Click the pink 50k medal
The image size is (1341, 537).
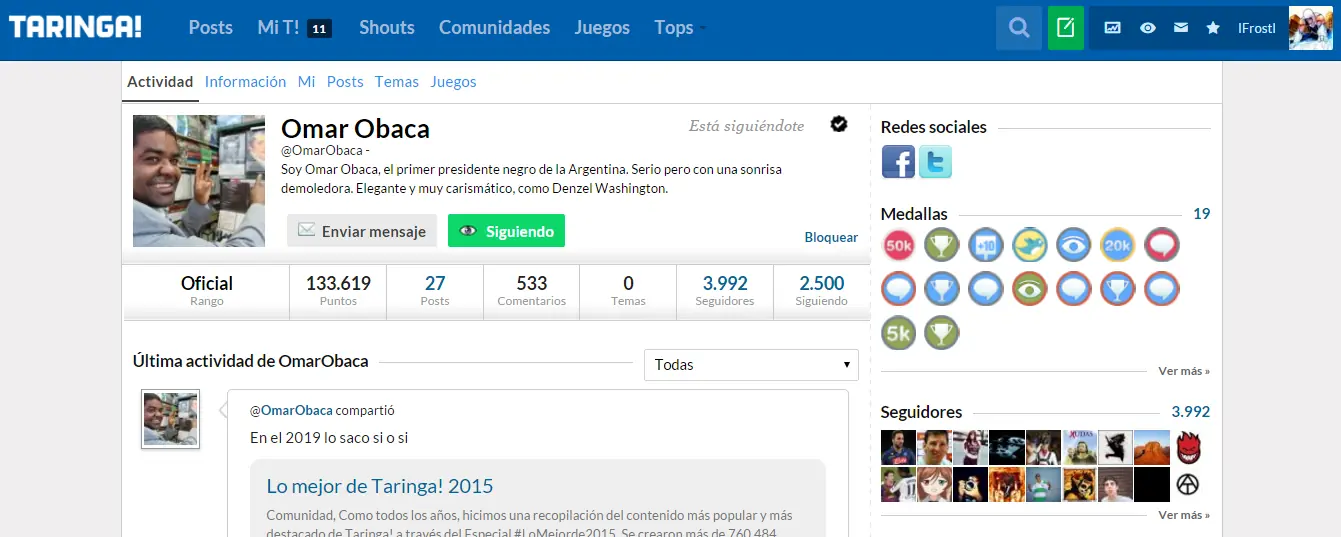(x=899, y=245)
